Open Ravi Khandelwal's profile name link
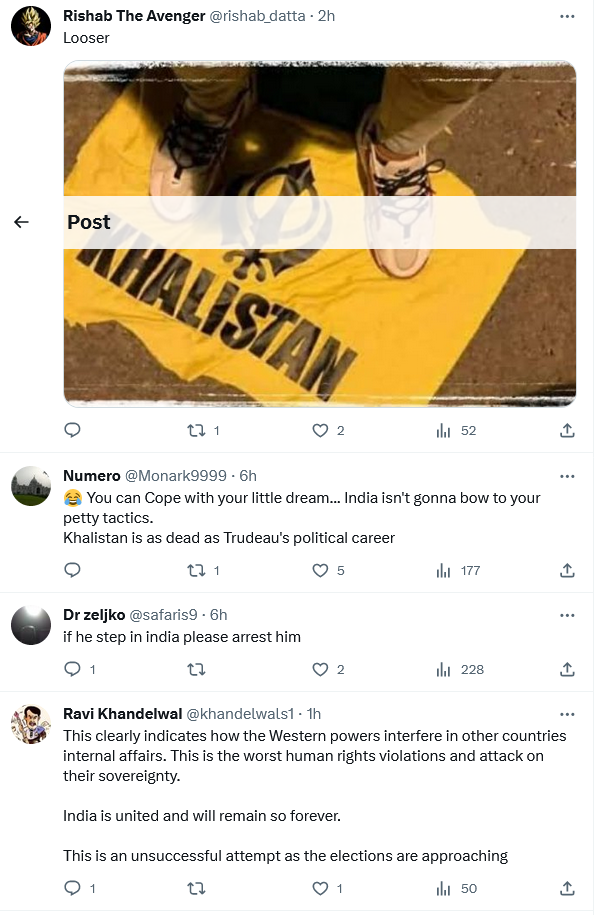607x915 pixels. pyautogui.click(x=123, y=714)
